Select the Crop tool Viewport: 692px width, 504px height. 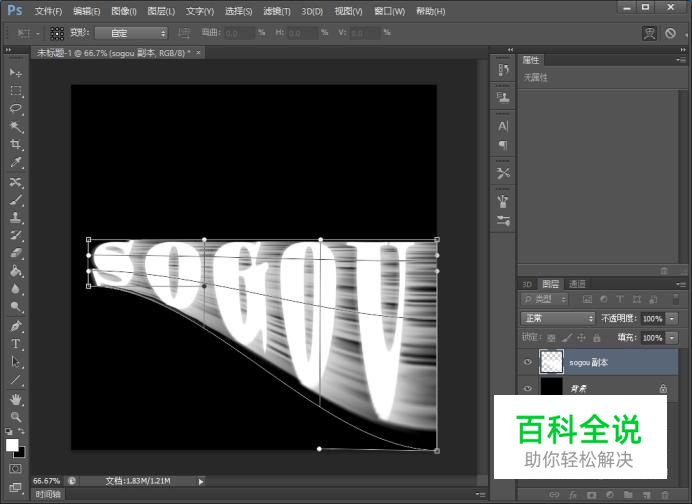(x=16, y=144)
